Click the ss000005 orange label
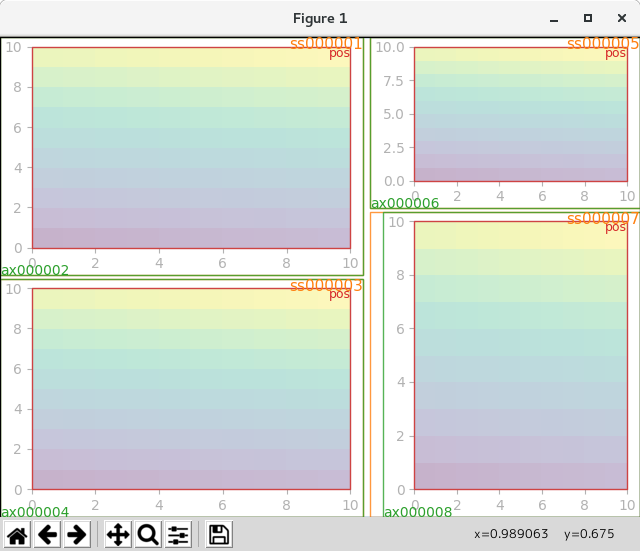This screenshot has height=551, width=640. click(603, 43)
